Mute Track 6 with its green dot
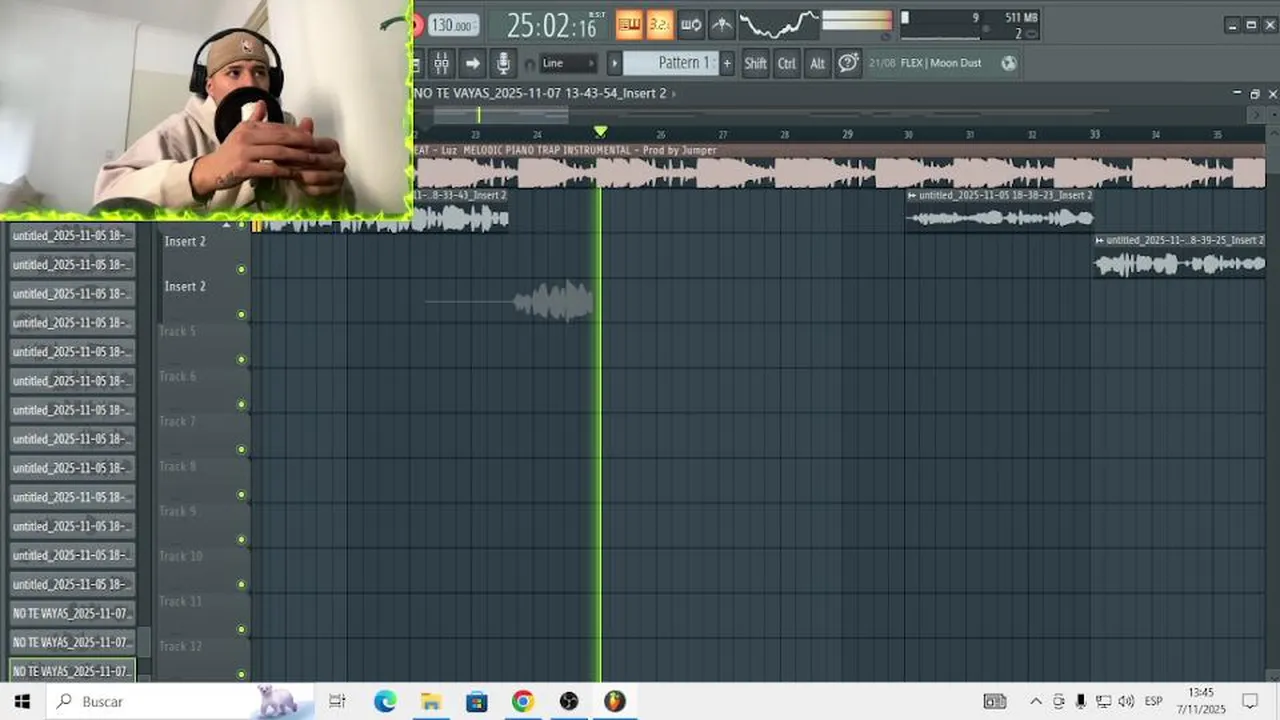This screenshot has height=720, width=1280. coord(241,405)
